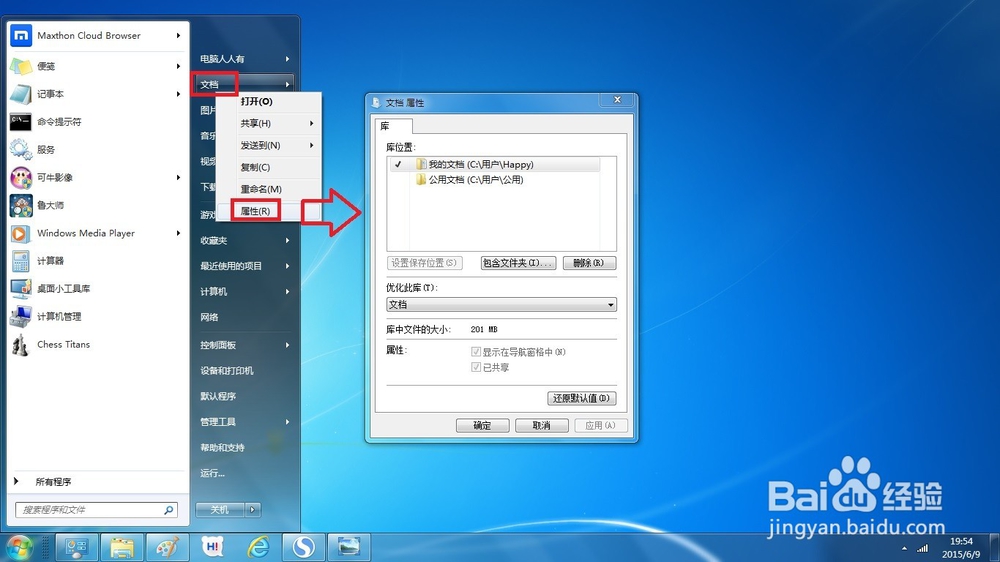Launch 计算机管理 computer management icon
Screen dimensions: 1000x562
21,316
